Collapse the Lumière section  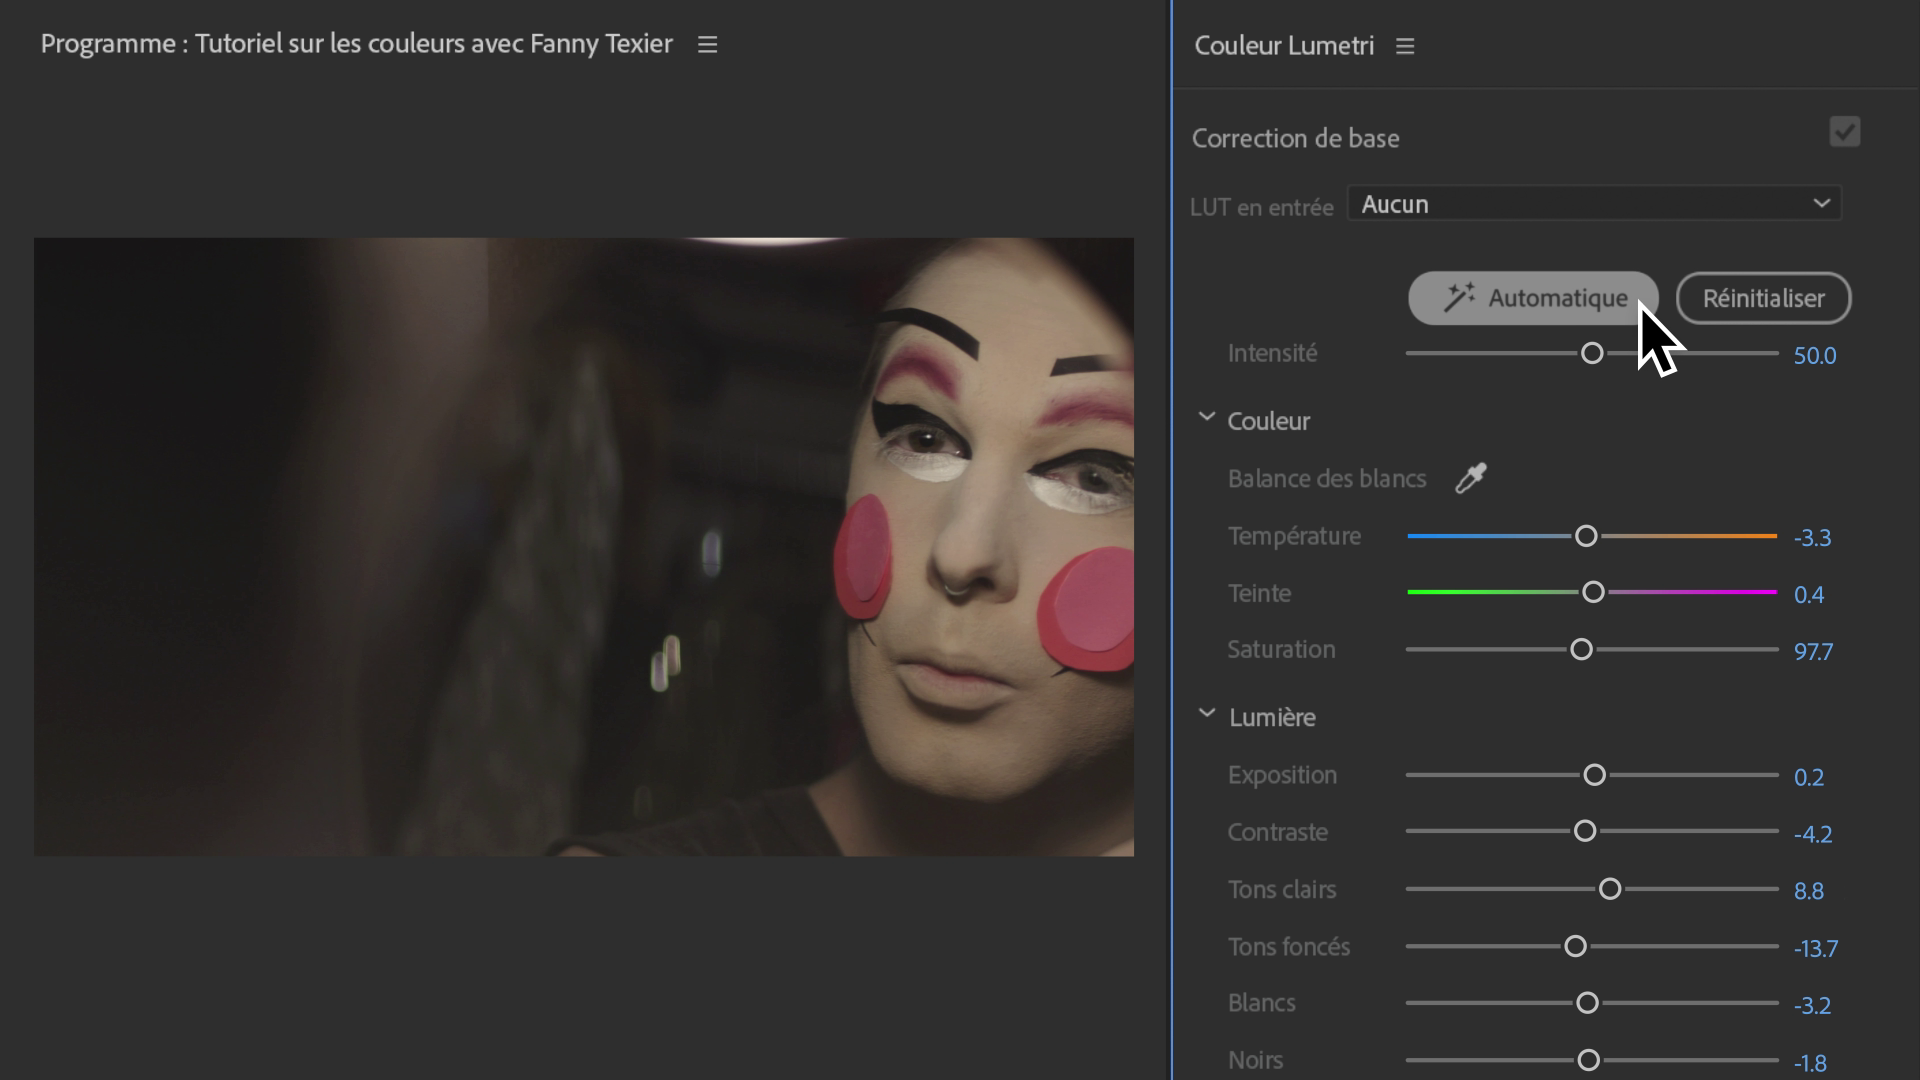[x=1206, y=714]
